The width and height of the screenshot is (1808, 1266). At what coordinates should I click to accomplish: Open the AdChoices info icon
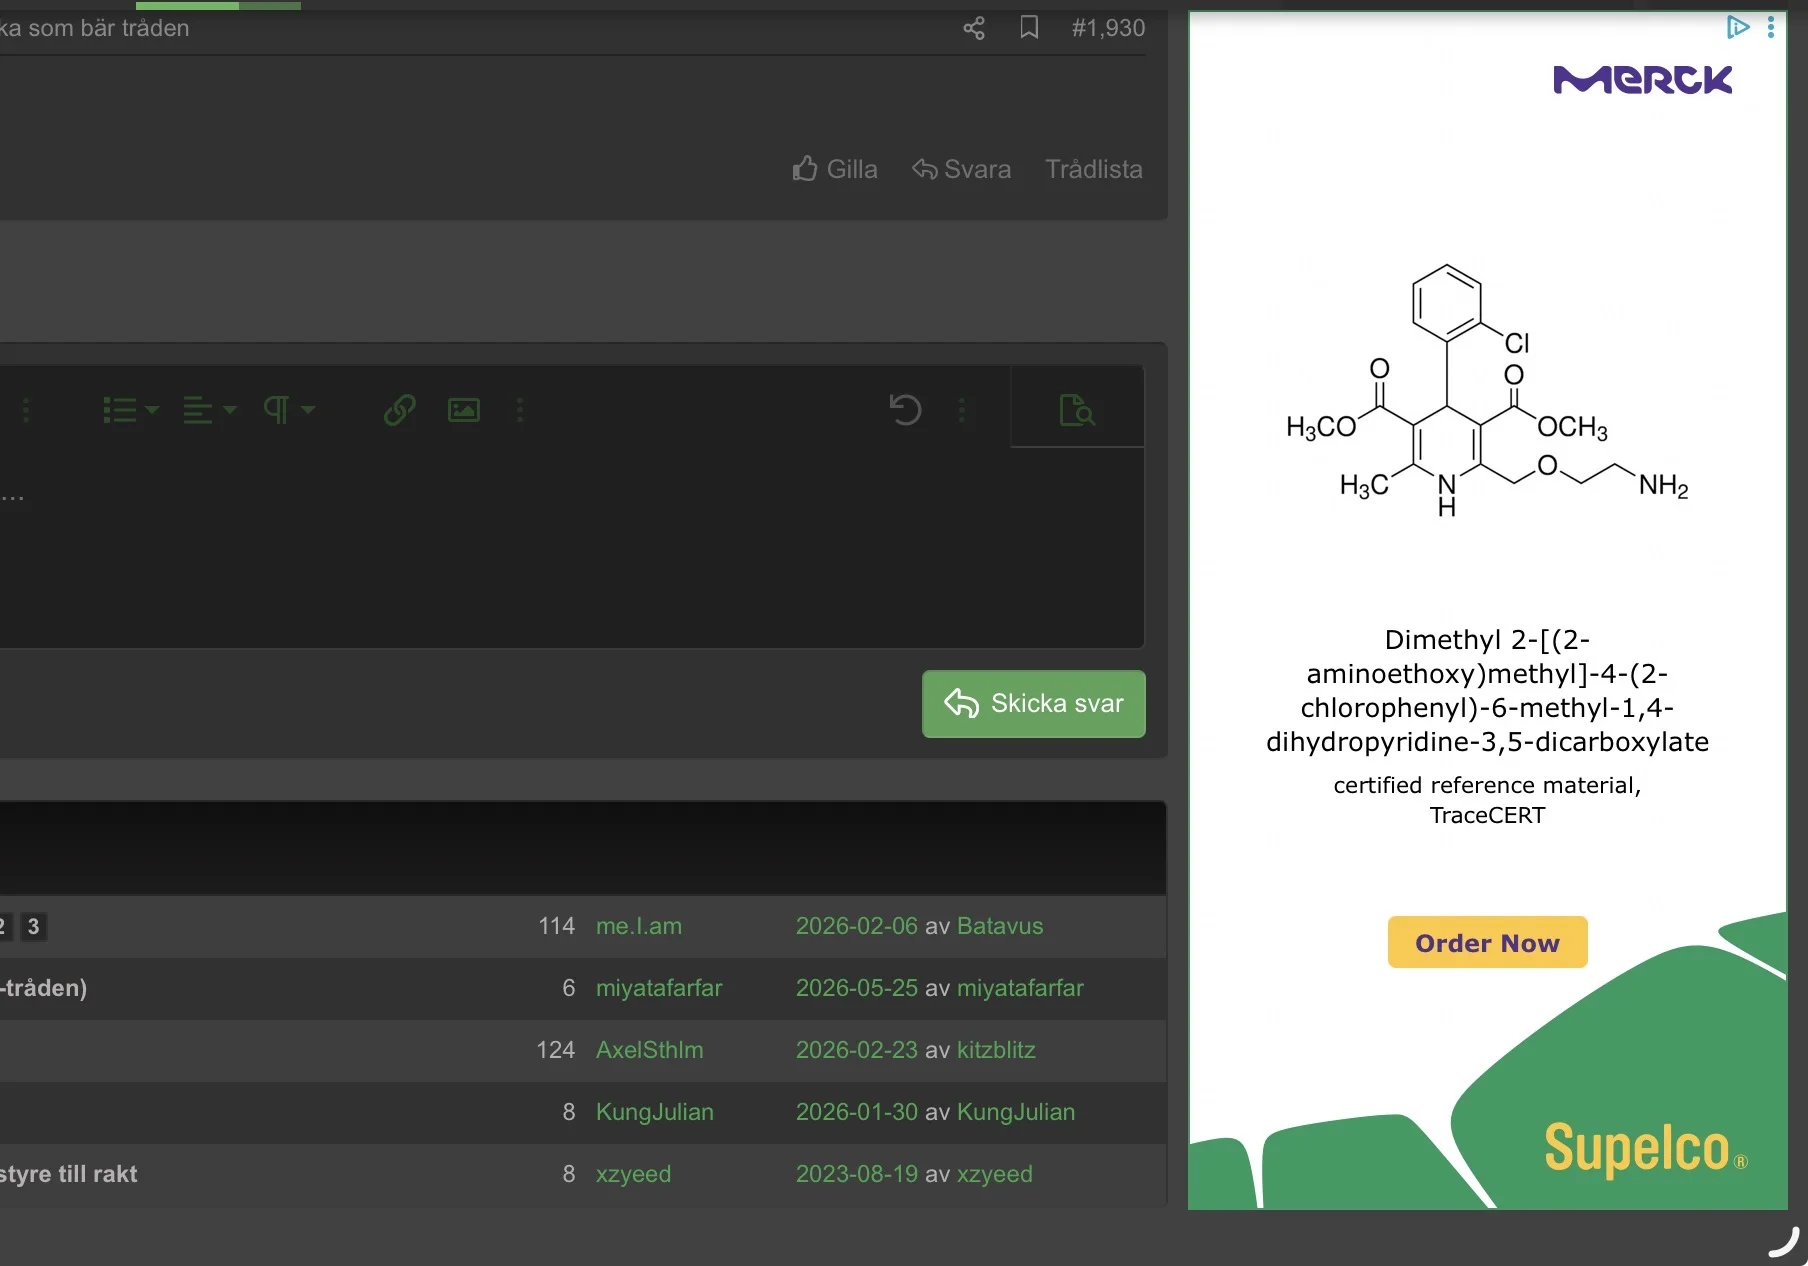pos(1738,27)
